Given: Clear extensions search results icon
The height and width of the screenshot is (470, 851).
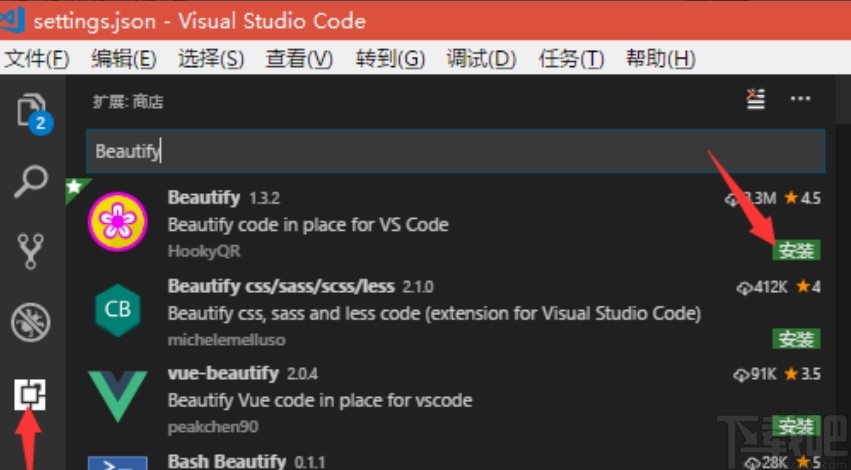Looking at the screenshot, I should pos(755,99).
